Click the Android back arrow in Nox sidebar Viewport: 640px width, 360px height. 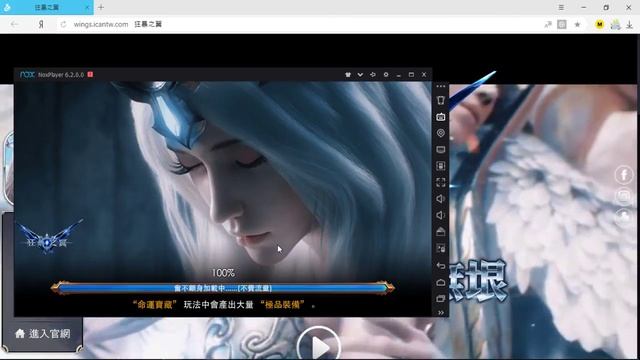pos(440,266)
